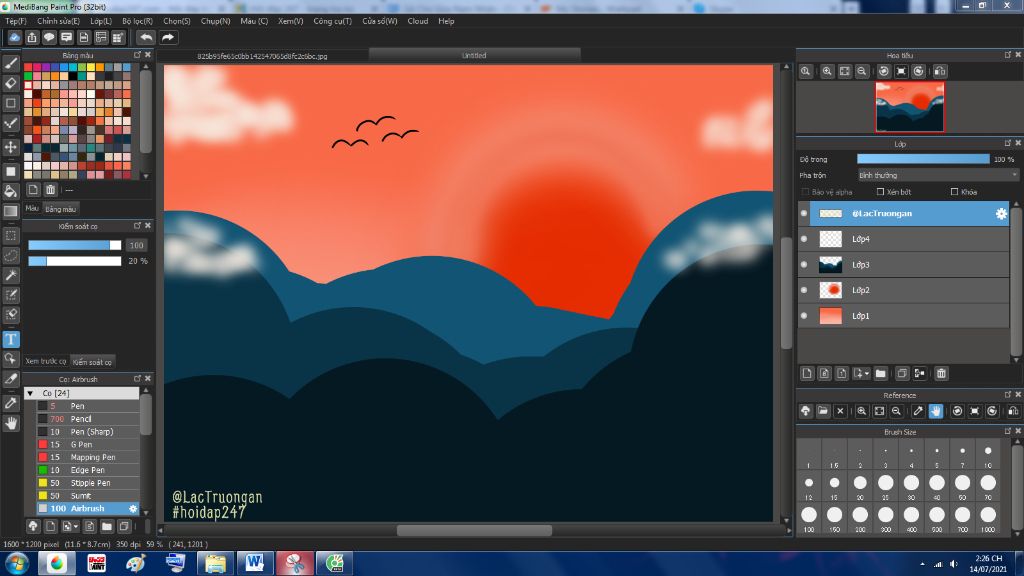The width and height of the screenshot is (1024, 576).
Task: Select the Mapping Pen brush
Action: (x=88, y=457)
